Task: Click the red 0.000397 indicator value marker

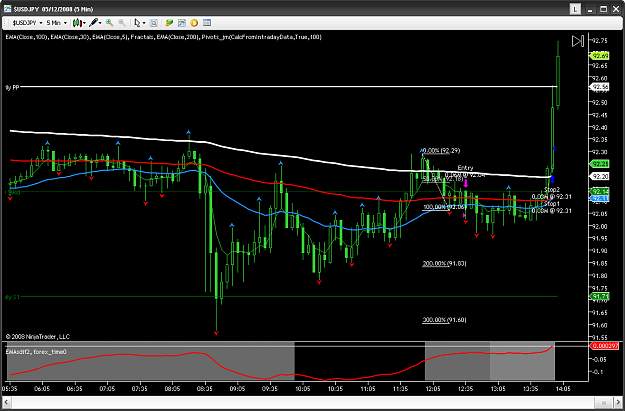Action: (x=604, y=346)
